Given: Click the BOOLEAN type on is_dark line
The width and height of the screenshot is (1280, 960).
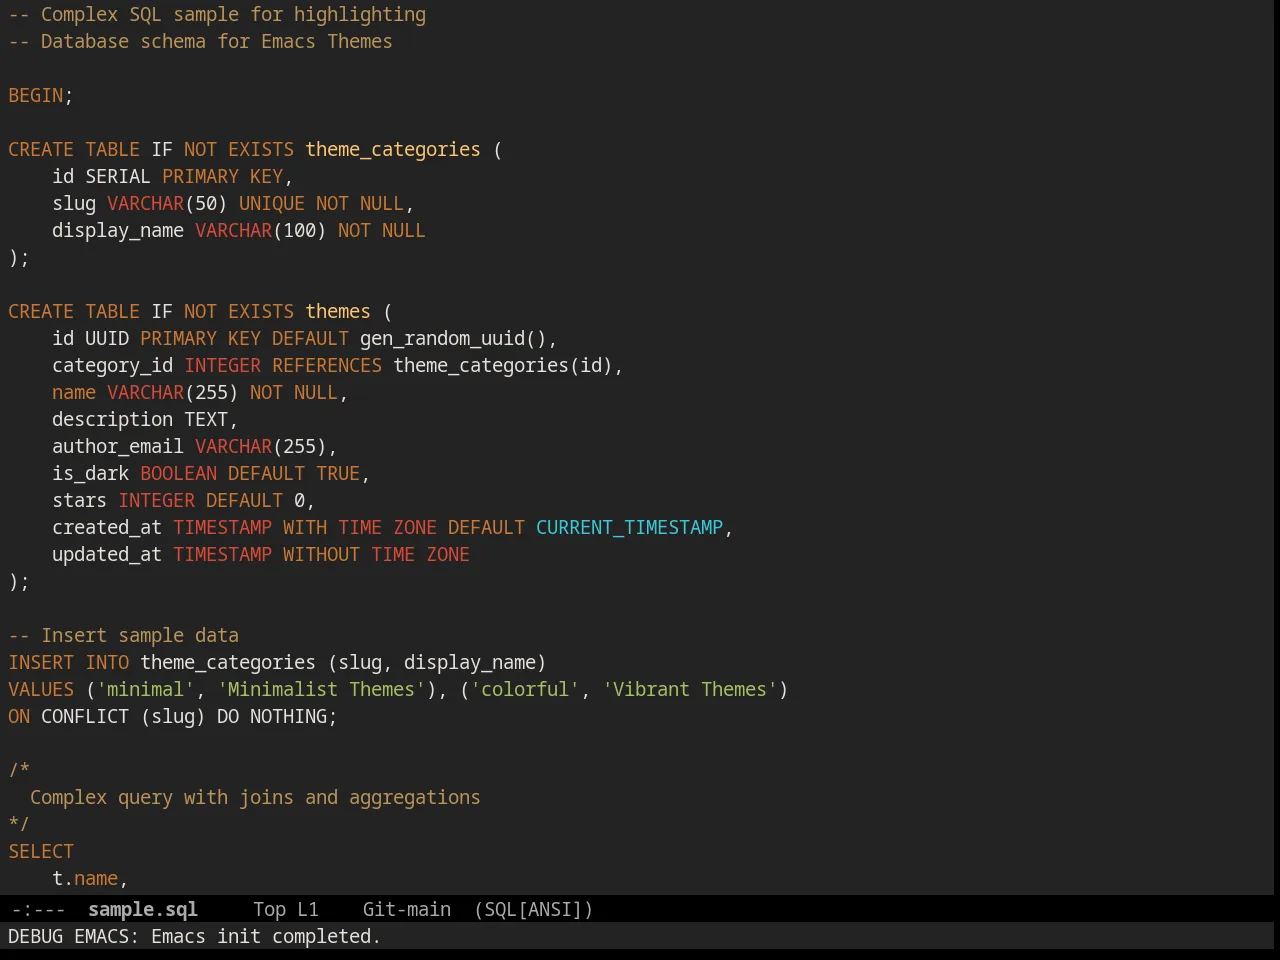Looking at the screenshot, I should coord(178,473).
